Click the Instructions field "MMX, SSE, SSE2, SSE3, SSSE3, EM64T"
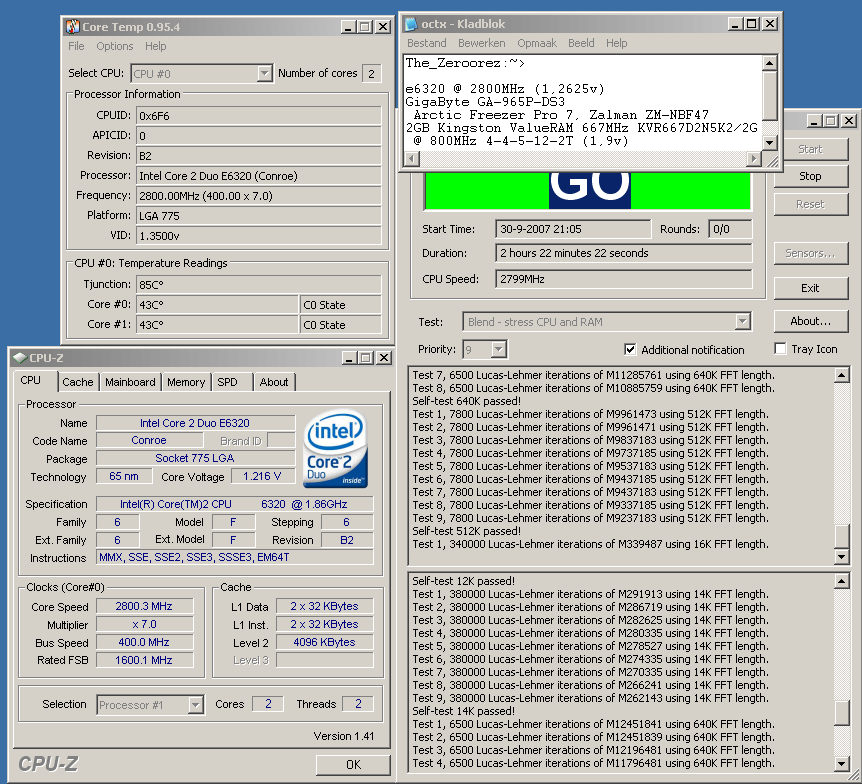 pos(235,557)
